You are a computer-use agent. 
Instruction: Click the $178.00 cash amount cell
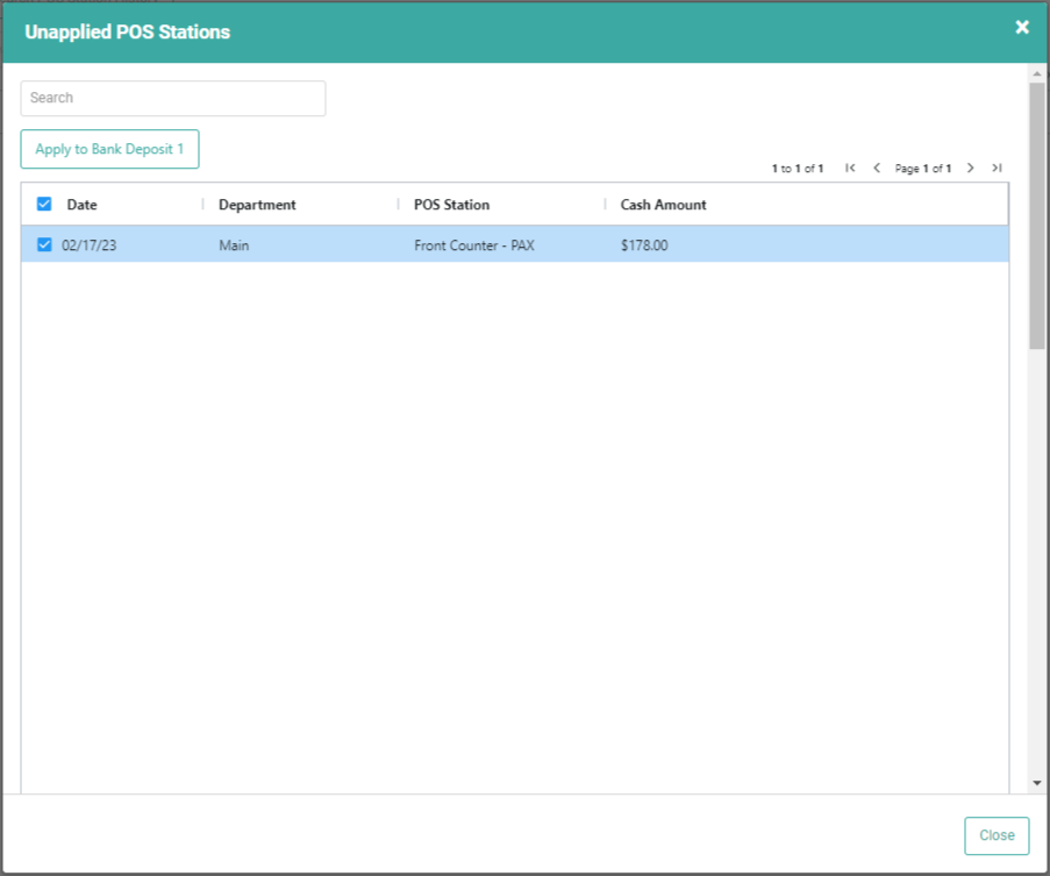644,245
